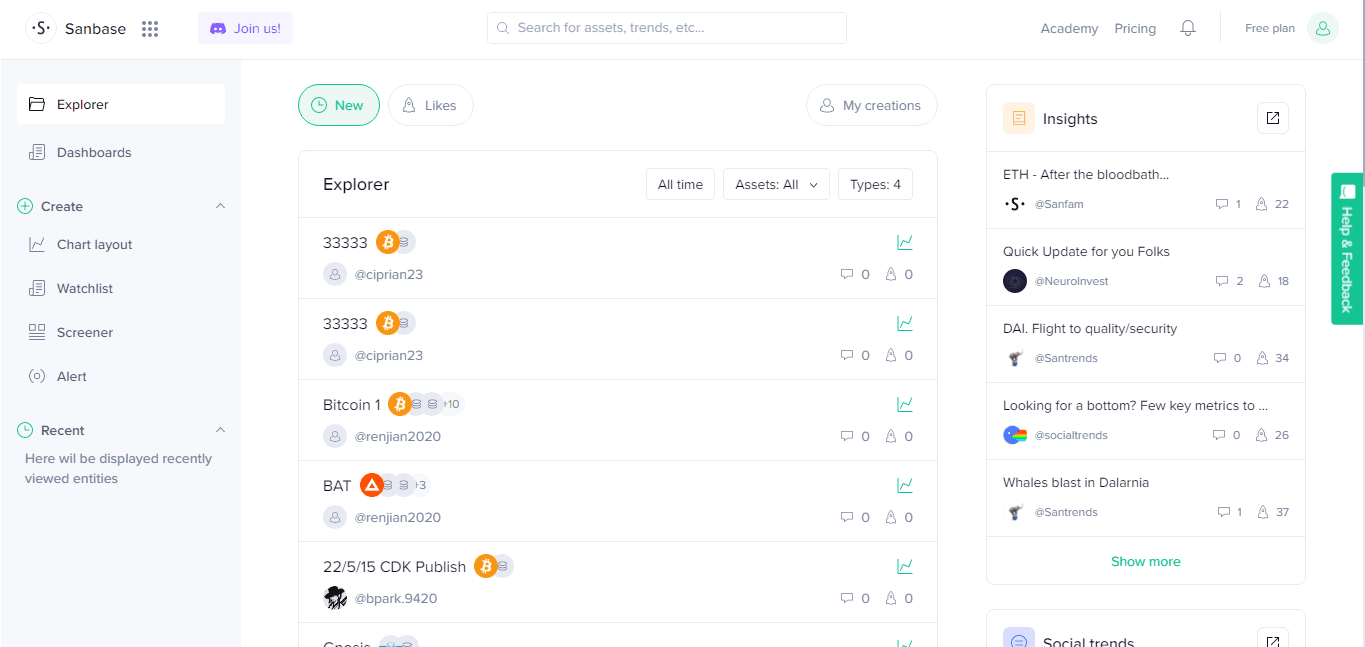This screenshot has width=1365, height=647.
Task: Open the Help & Feedback side tab
Action: click(x=1347, y=248)
